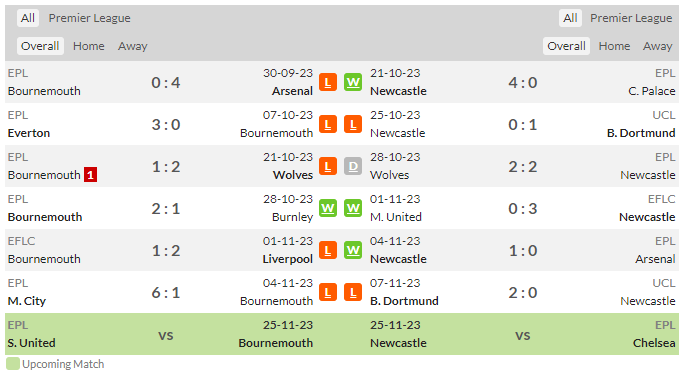Switch right panel to Away matches
The width and height of the screenshot is (682, 388).
click(657, 46)
